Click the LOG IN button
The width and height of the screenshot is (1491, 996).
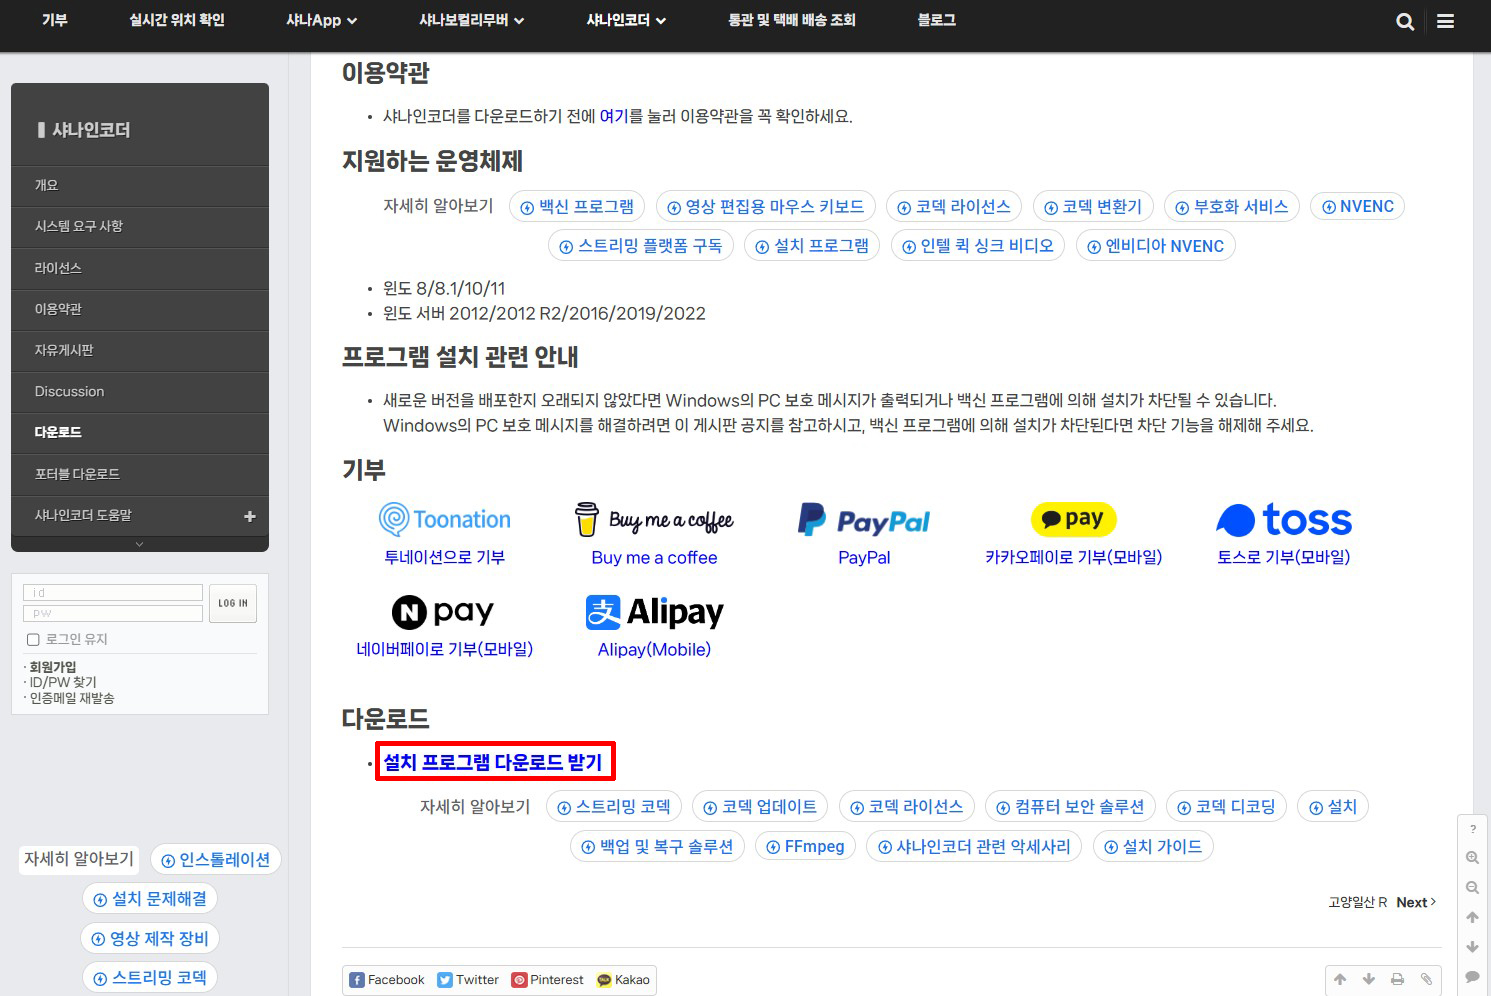(233, 603)
